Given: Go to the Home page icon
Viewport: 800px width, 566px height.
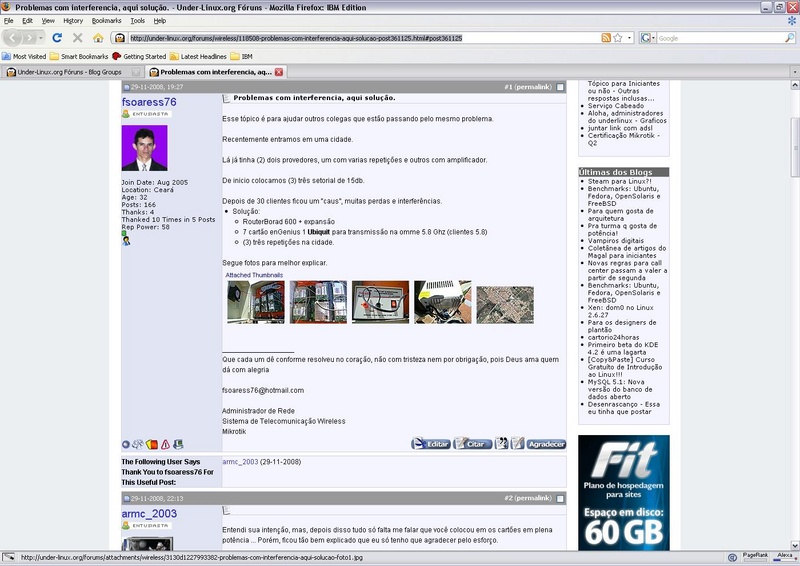Looking at the screenshot, I should click(x=98, y=38).
